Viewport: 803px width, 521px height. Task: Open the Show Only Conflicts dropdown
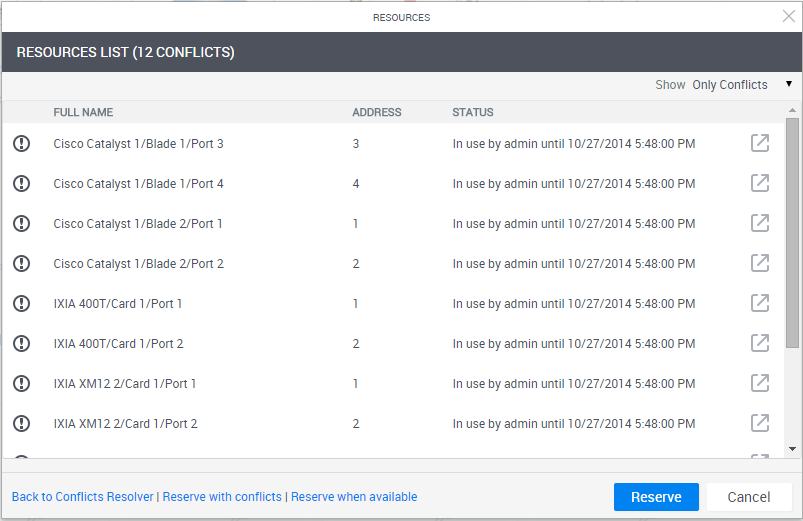point(730,85)
